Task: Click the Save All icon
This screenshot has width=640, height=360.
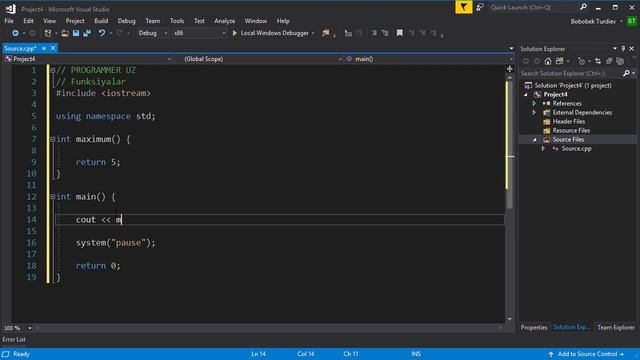Action: click(87, 33)
